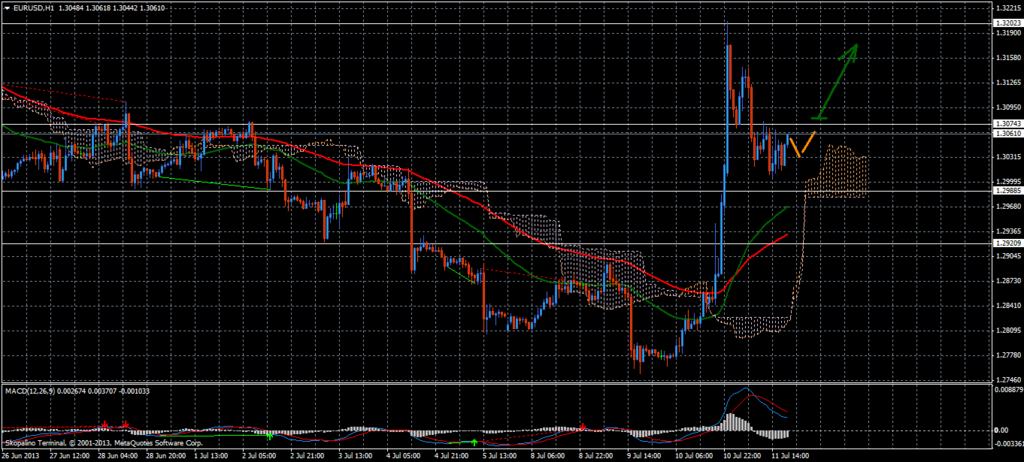Viewport: 1024px width, 462px height.
Task: Click the 1.32215 price axis value
Action: 1008,8
